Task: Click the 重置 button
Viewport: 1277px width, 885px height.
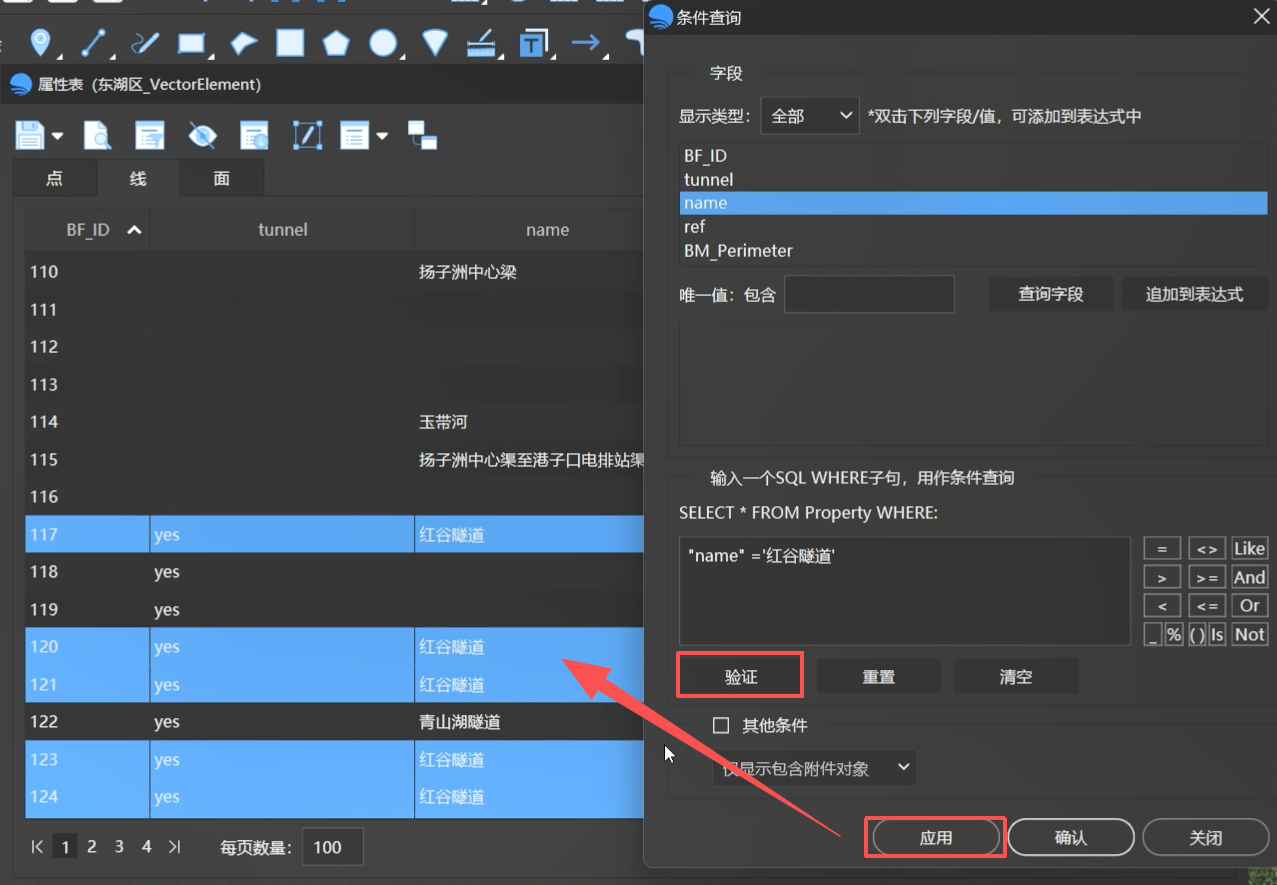Action: tap(879, 677)
